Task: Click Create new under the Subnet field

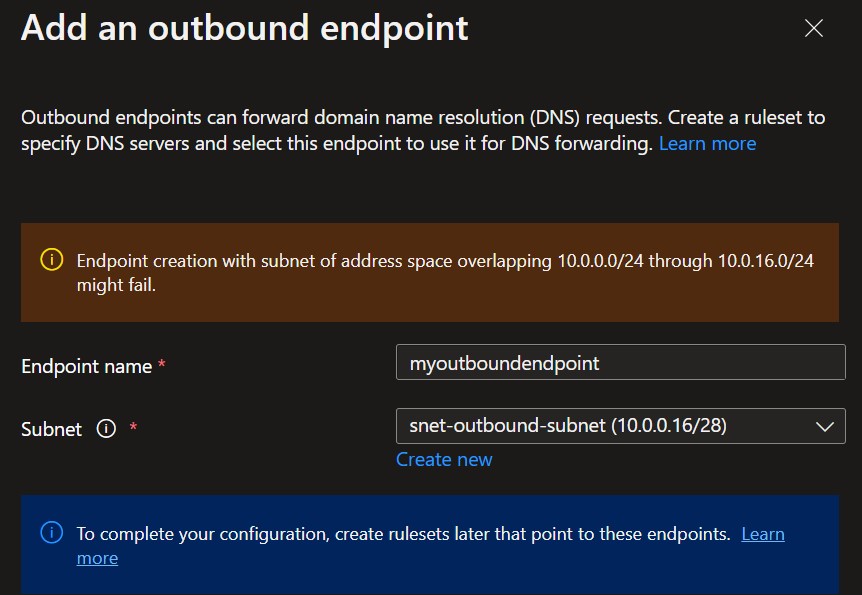Action: [x=444, y=459]
